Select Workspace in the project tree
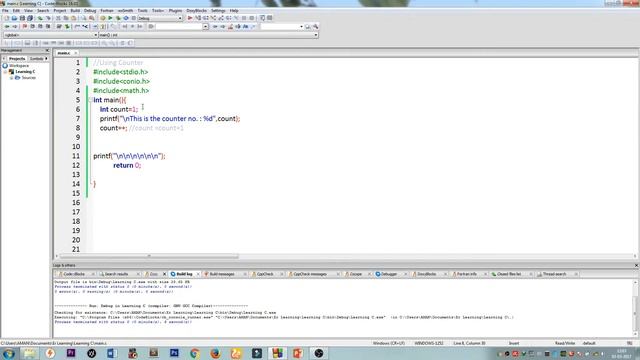Image resolution: width=640 pixels, height=360 pixels. pyautogui.click(x=19, y=65)
